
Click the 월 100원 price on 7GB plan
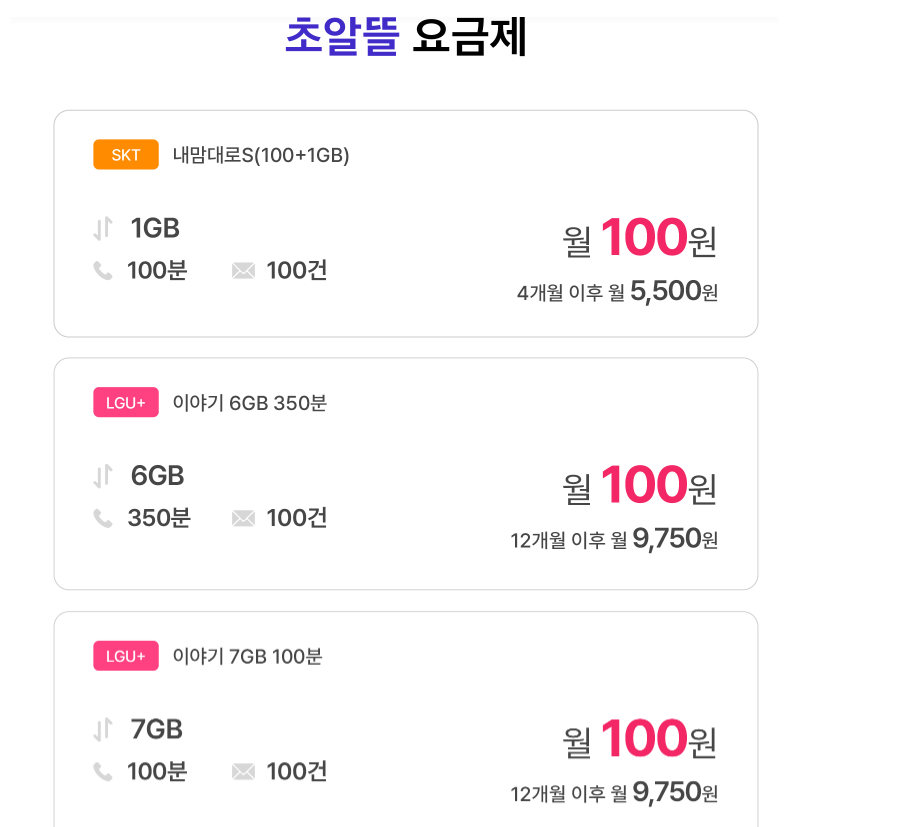pyautogui.click(x=640, y=741)
